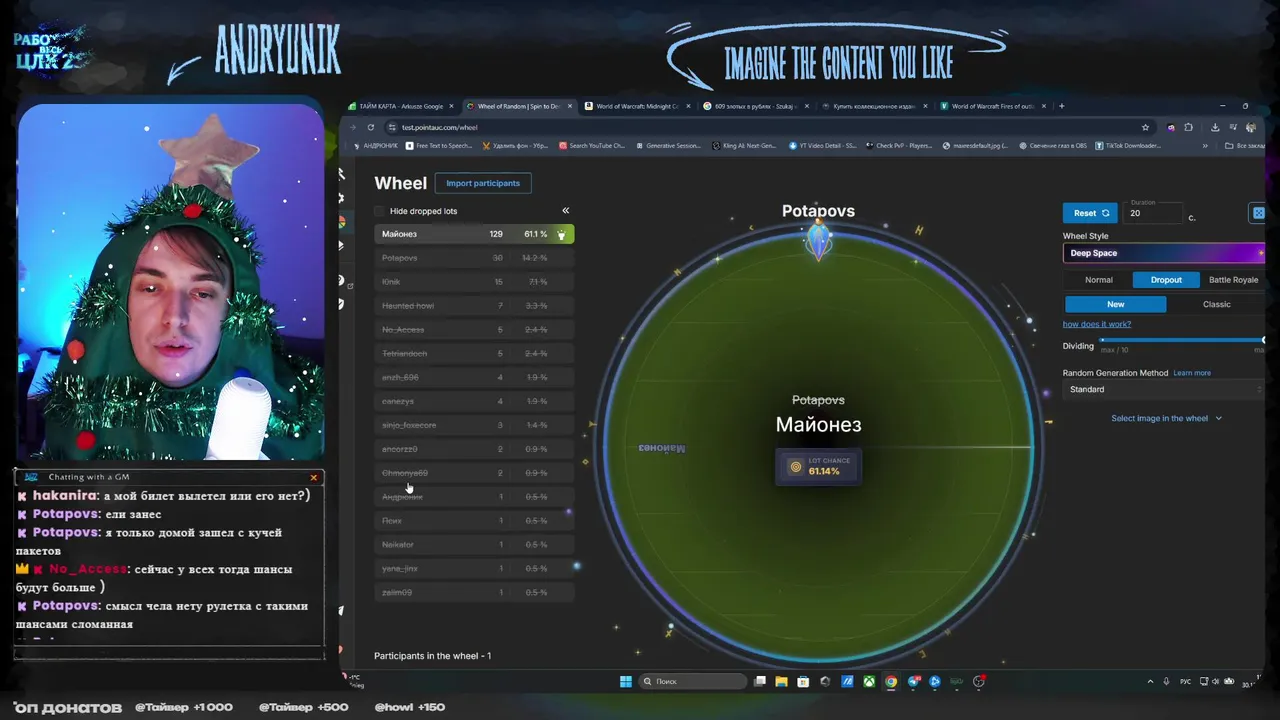Open the how does it work link

coord(1097,324)
